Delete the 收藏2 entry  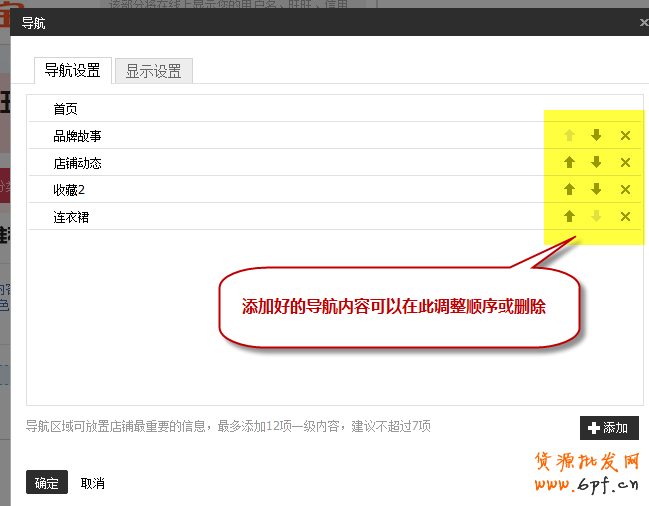[625, 189]
